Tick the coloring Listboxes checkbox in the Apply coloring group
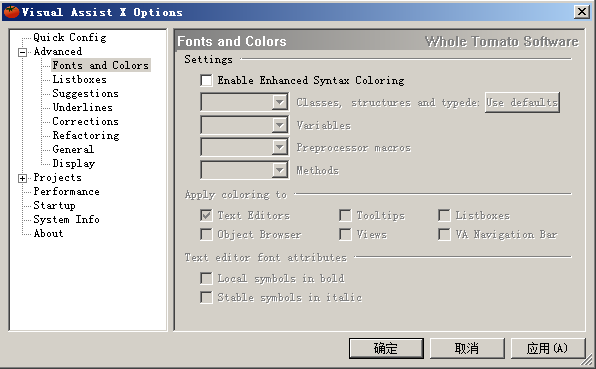 click(444, 215)
